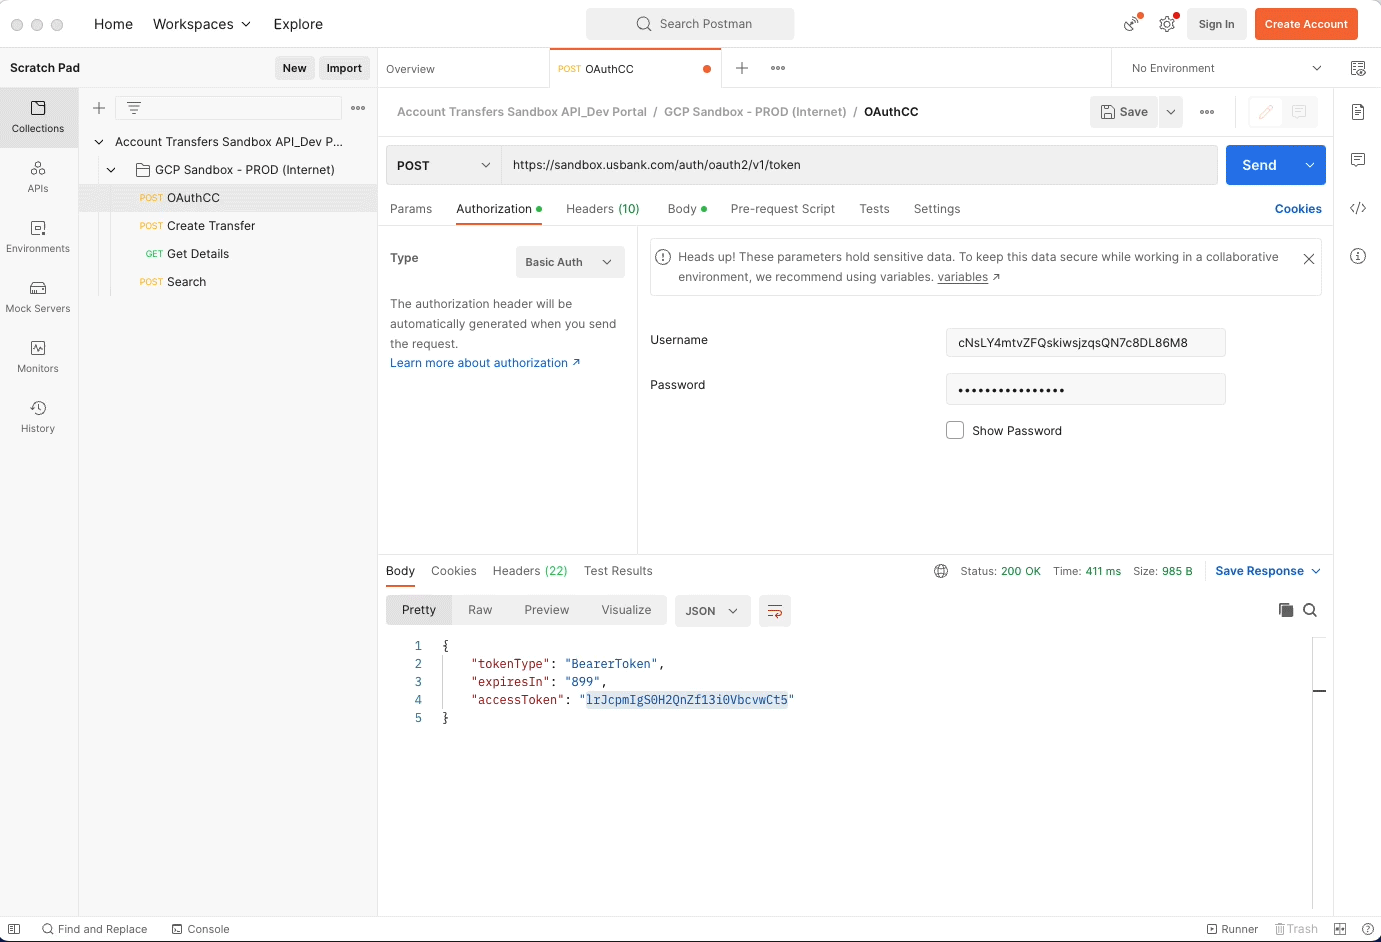Open the documentation icon in right sidebar
Viewport: 1381px width, 942px height.
[1358, 112]
